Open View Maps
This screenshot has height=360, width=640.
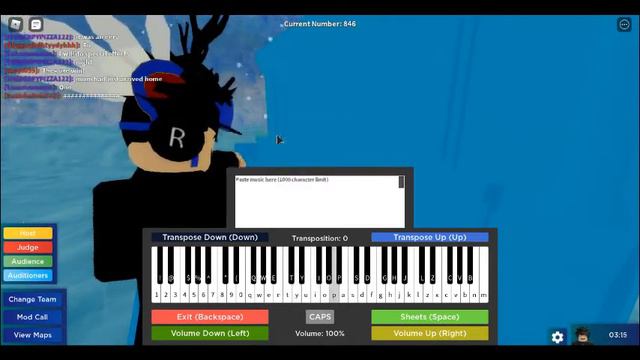tap(32, 335)
